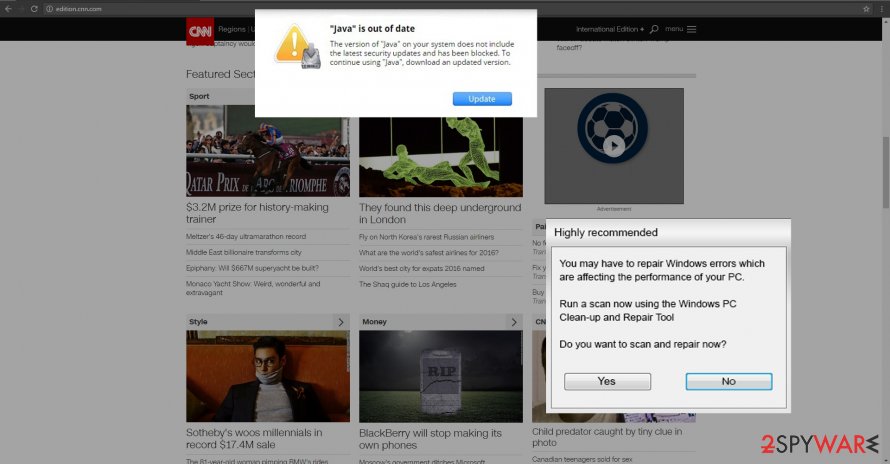
Task: Choose Yes to scan and repair
Action: click(x=607, y=382)
